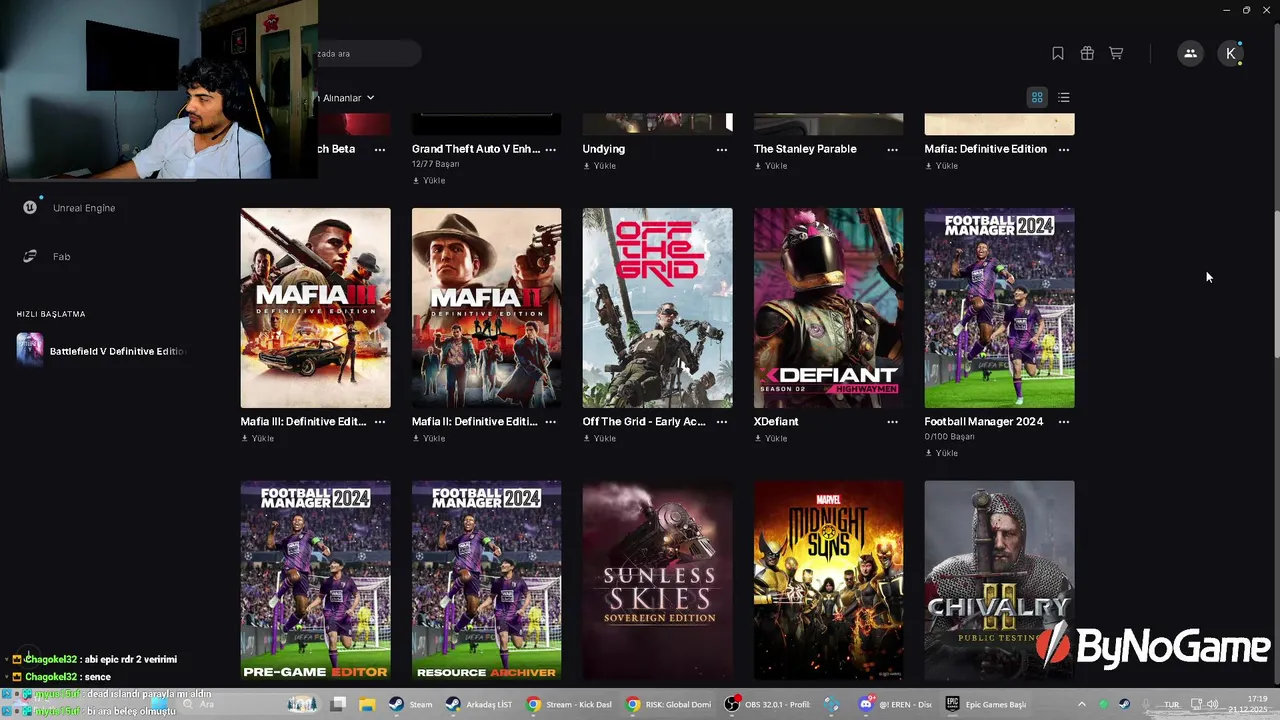The image size is (1280, 720).
Task: Open Steam from the taskbar
Action: click(x=411, y=704)
